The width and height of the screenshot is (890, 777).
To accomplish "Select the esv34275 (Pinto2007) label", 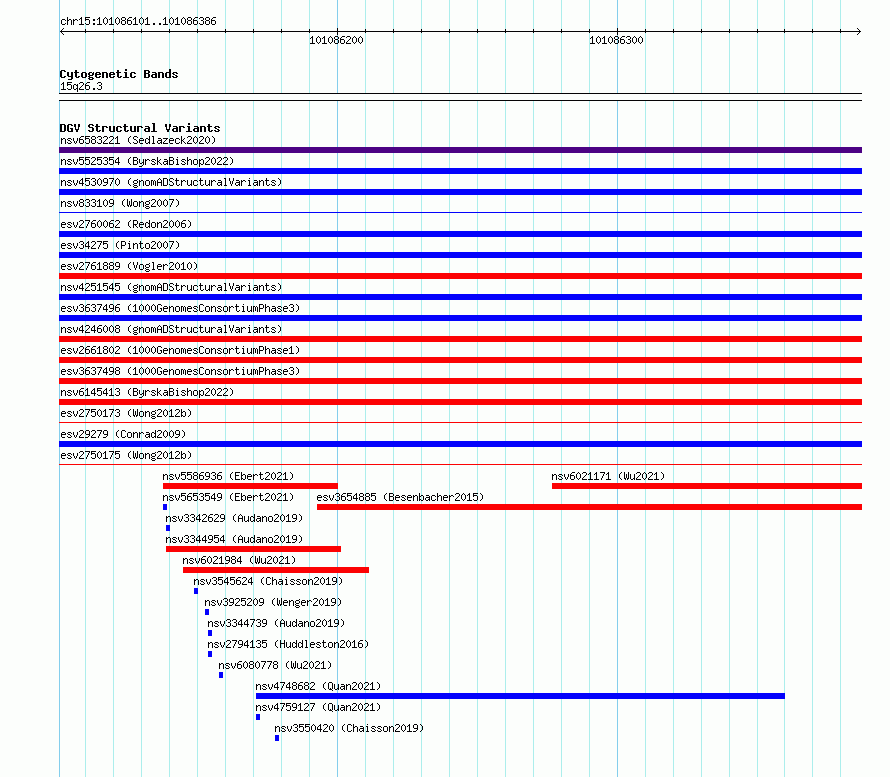I will coord(120,245).
